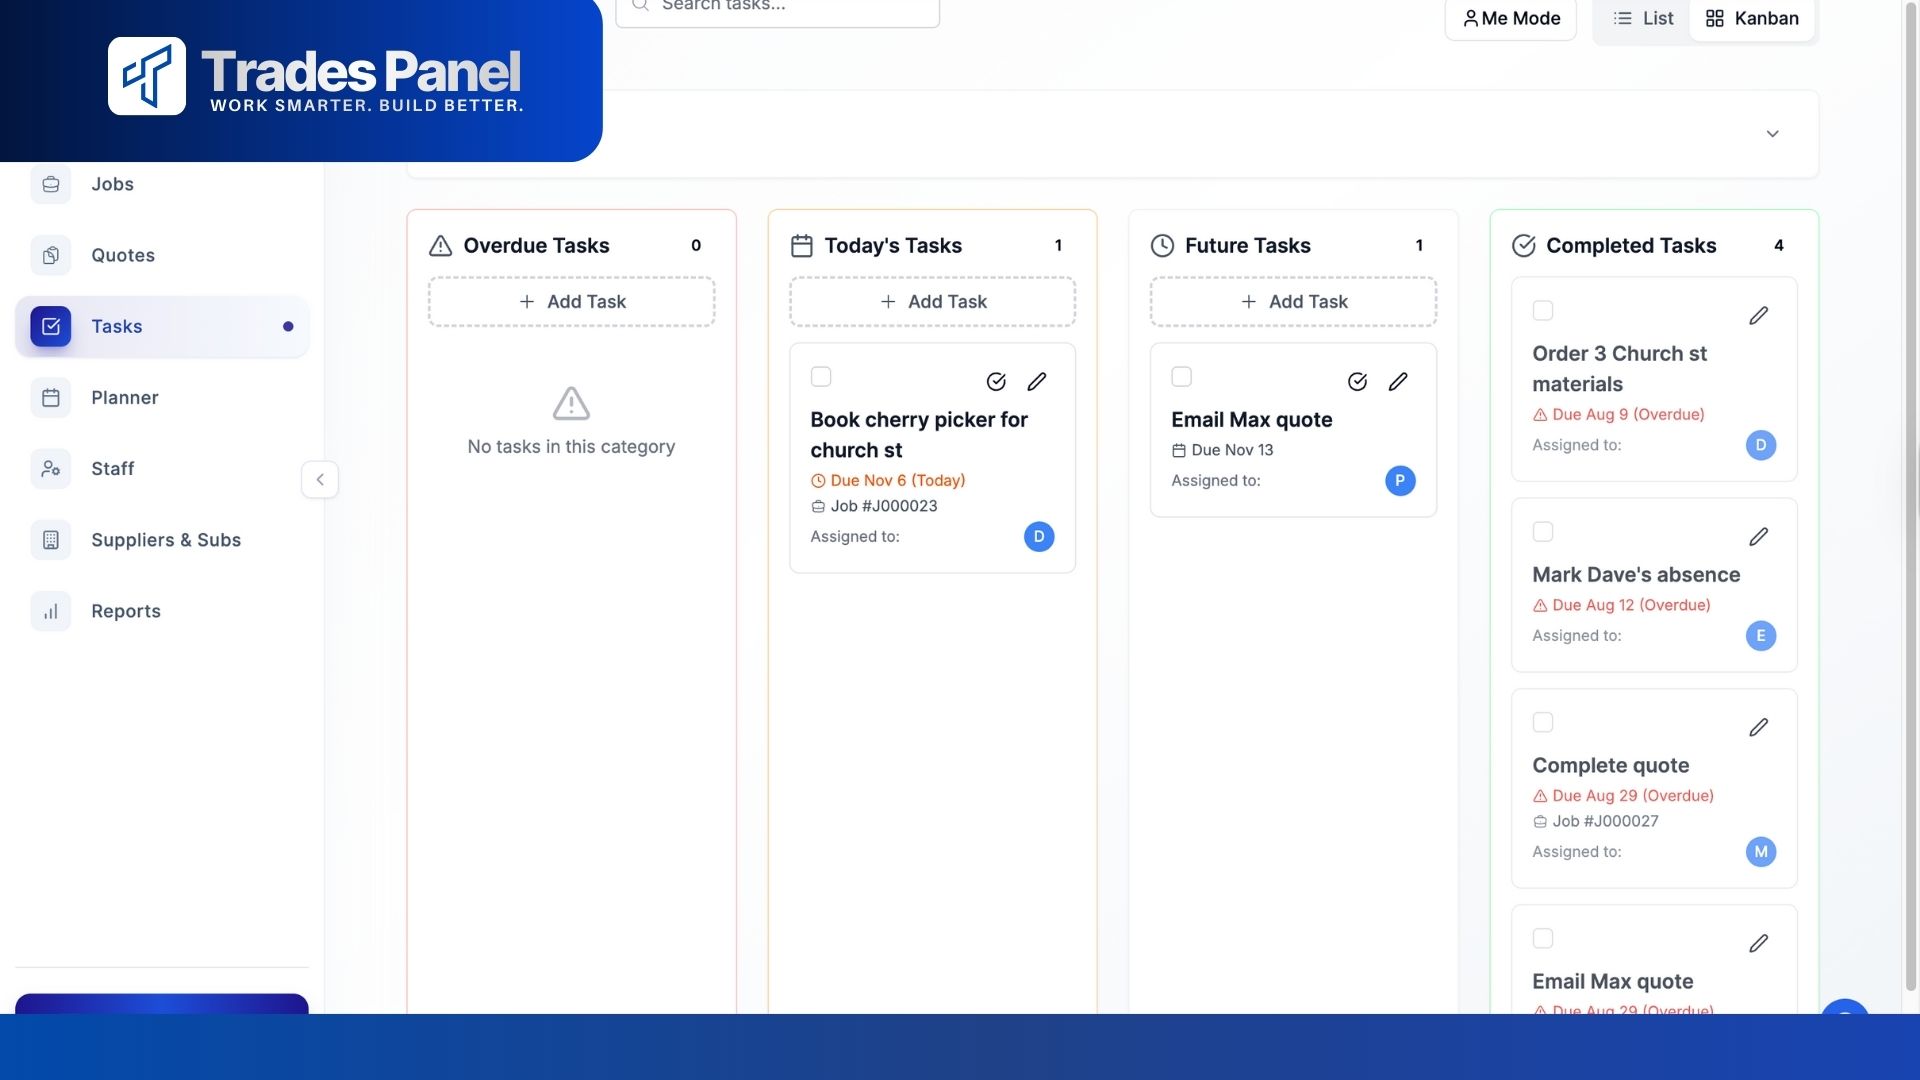Screen dimensions: 1920x1080
Task: Mark Book cherry picker task complete via check-circle icon
Action: [996, 381]
